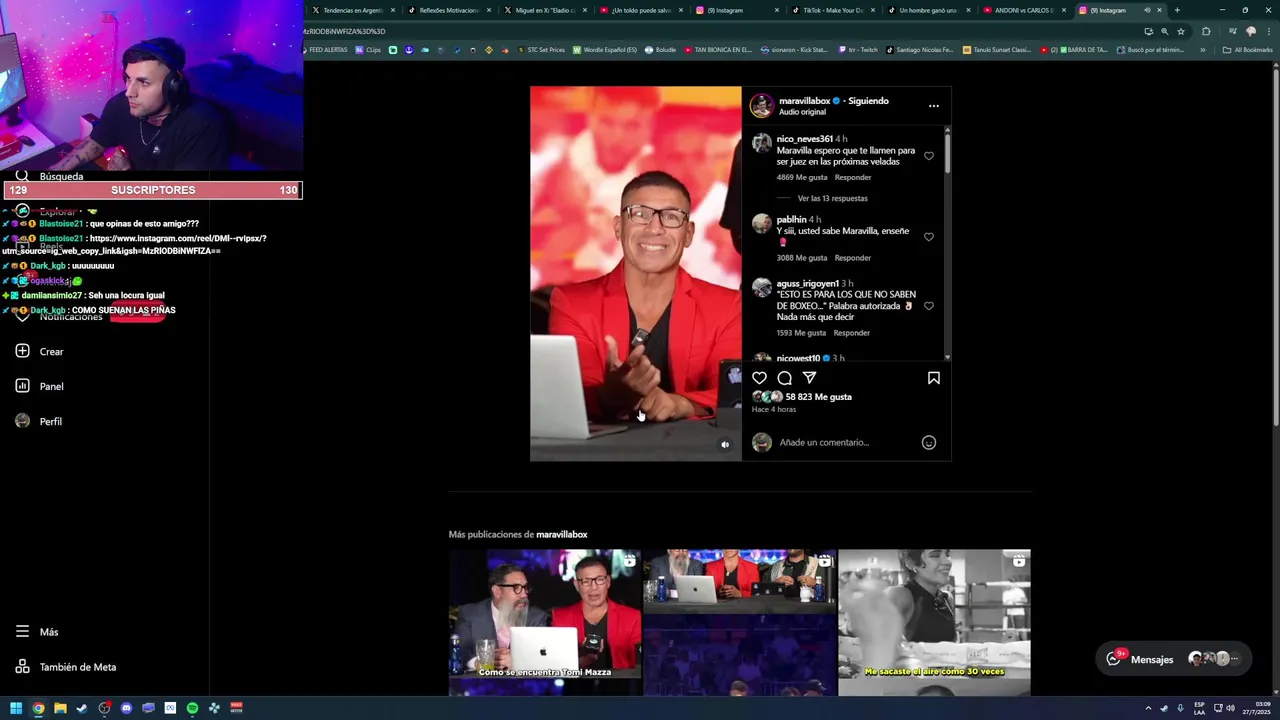1280x720 pixels.
Task: Unmute the reel video sound
Action: pyautogui.click(x=725, y=445)
